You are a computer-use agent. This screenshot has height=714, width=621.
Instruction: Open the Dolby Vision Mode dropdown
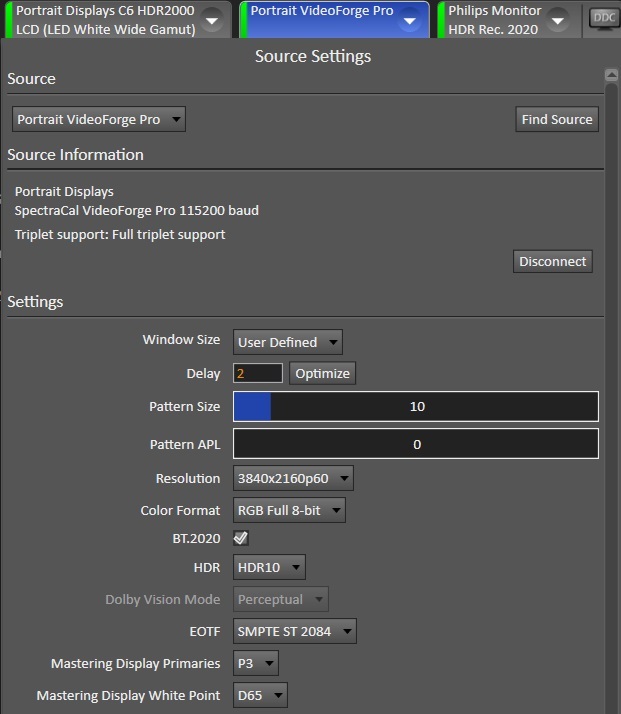tap(280, 599)
